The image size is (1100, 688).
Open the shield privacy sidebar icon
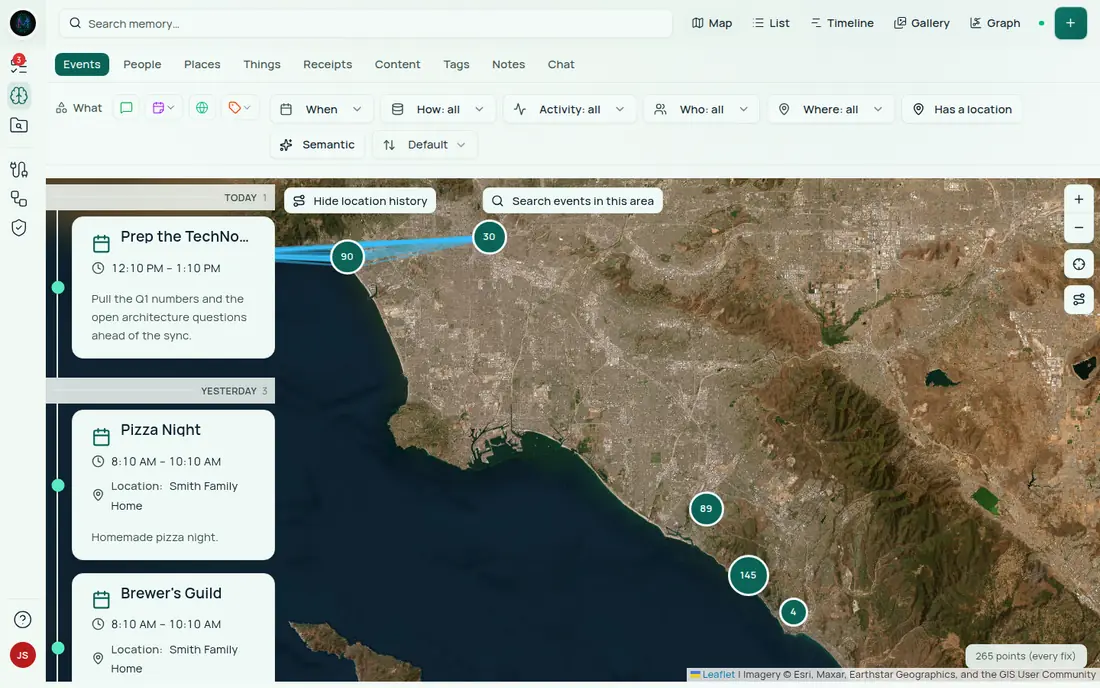19,228
